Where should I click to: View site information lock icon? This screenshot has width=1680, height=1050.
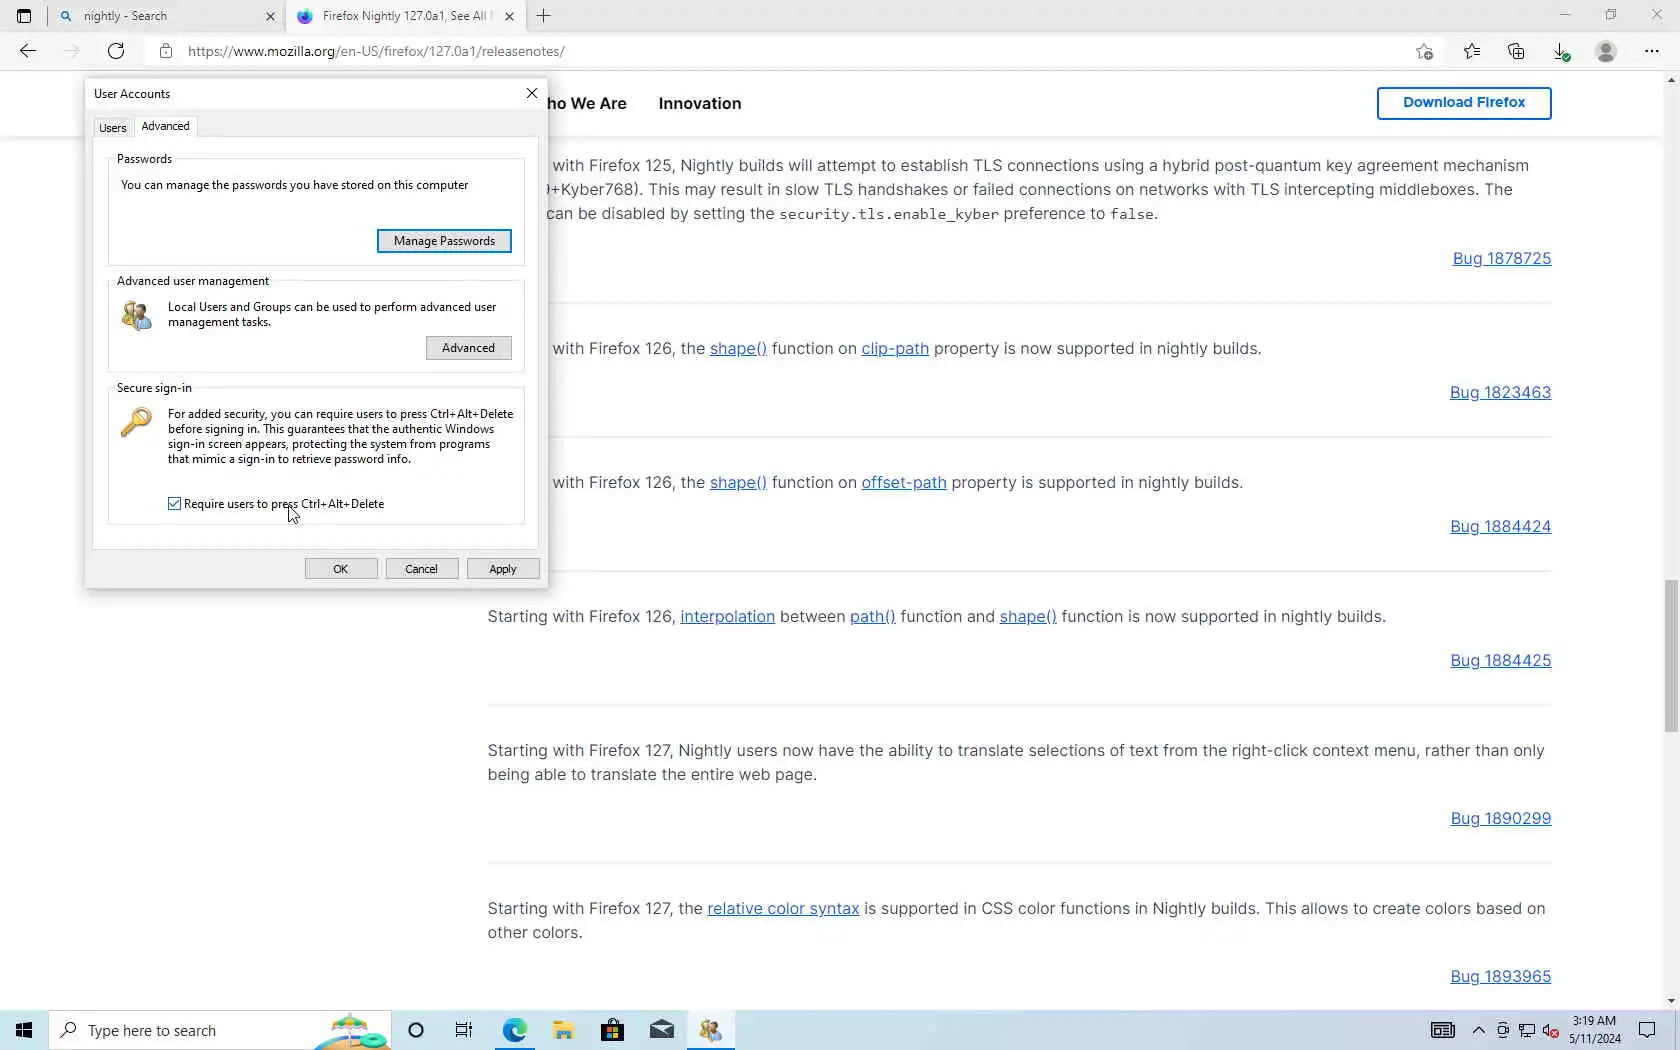(166, 51)
